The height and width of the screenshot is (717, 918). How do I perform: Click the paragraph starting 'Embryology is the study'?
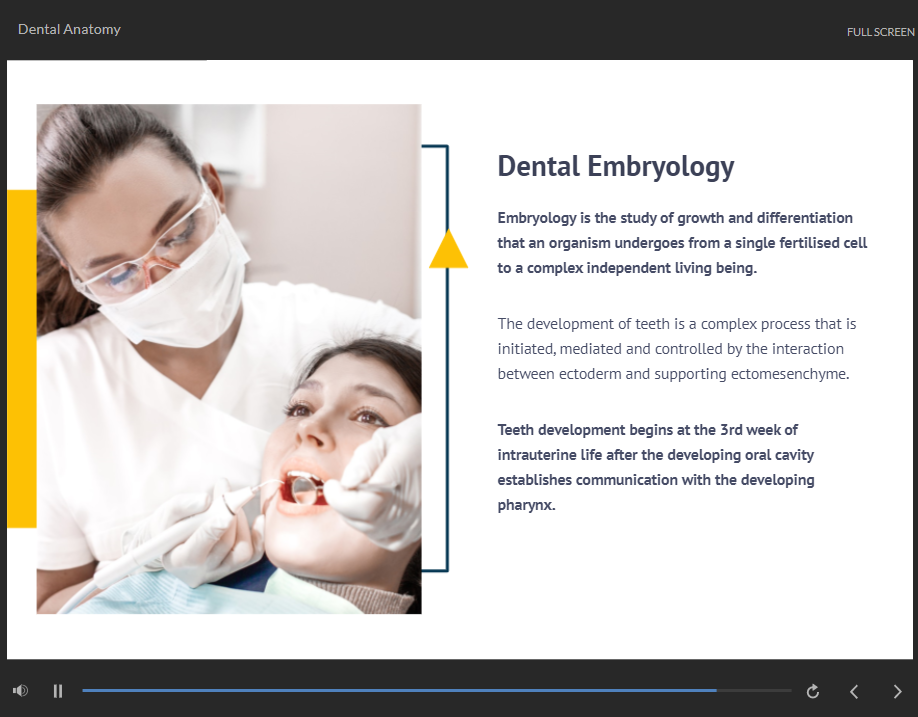(x=682, y=243)
